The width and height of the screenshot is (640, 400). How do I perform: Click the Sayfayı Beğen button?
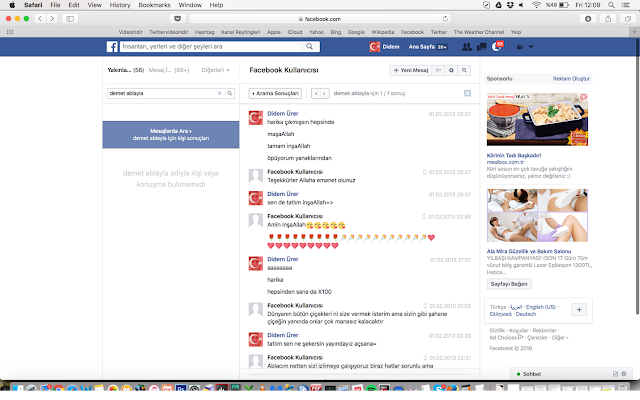point(509,284)
